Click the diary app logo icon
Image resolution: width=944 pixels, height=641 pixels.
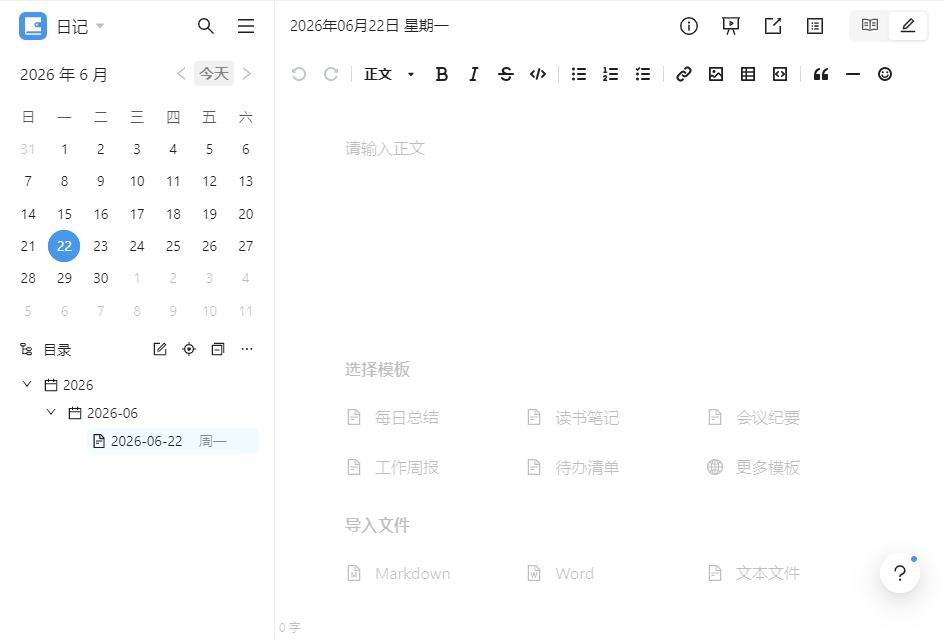click(33, 26)
